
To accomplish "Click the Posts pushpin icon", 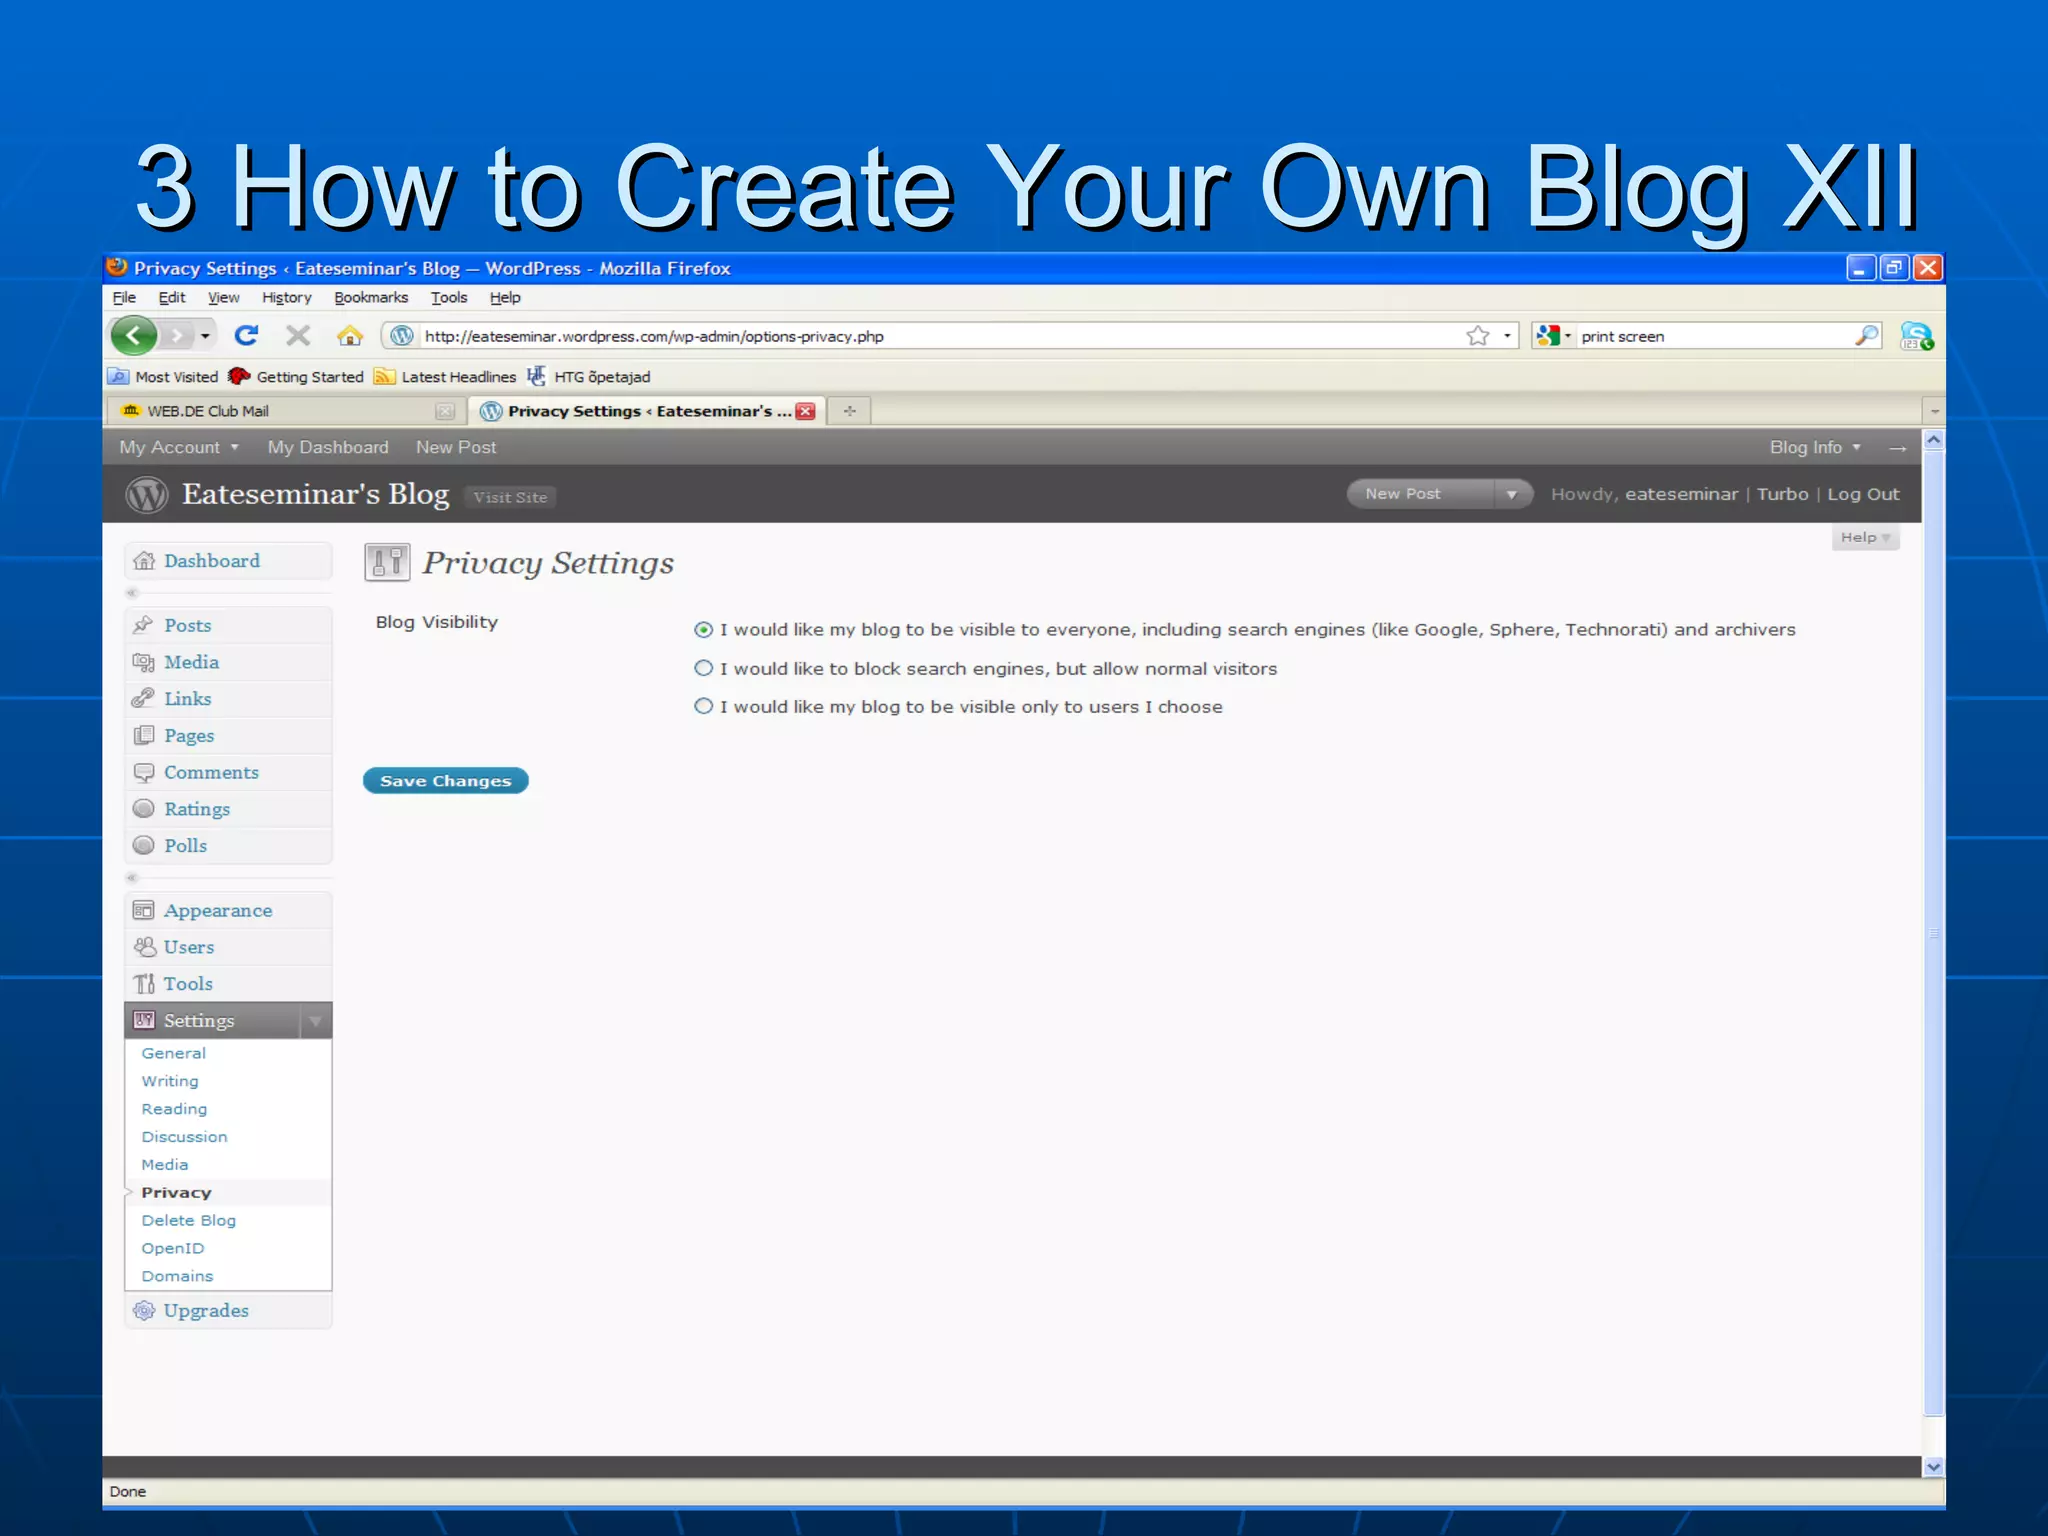I will click(143, 625).
